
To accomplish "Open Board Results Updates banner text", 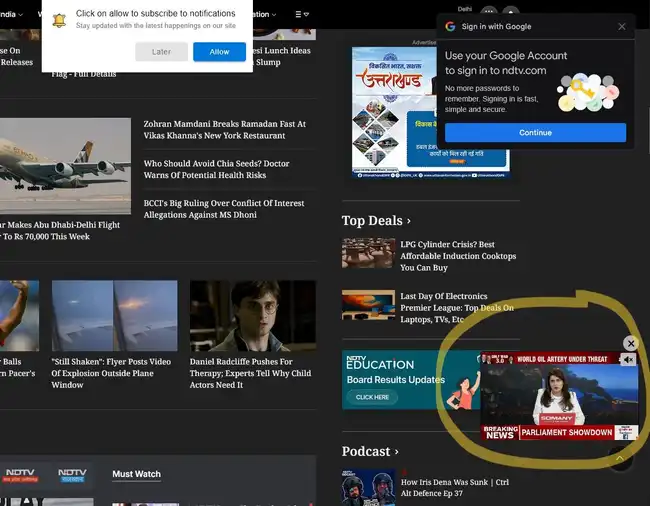I will tap(395, 380).
